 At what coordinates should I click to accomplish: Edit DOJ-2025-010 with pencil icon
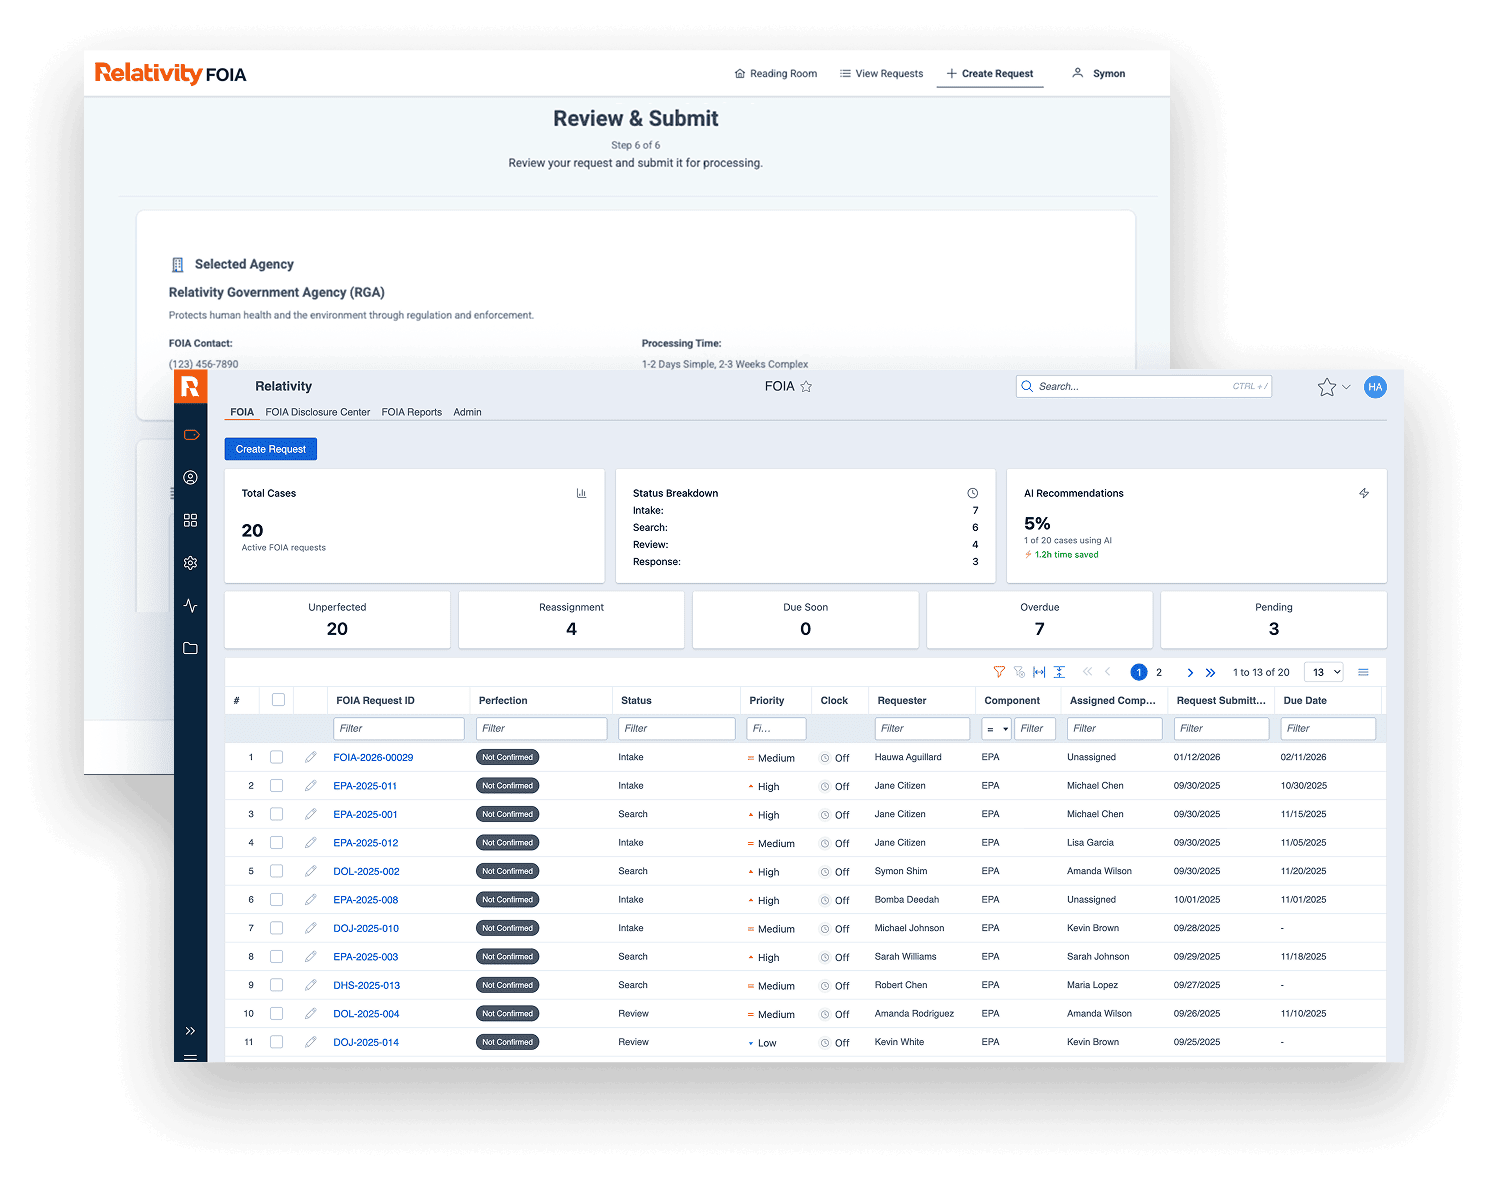click(311, 928)
